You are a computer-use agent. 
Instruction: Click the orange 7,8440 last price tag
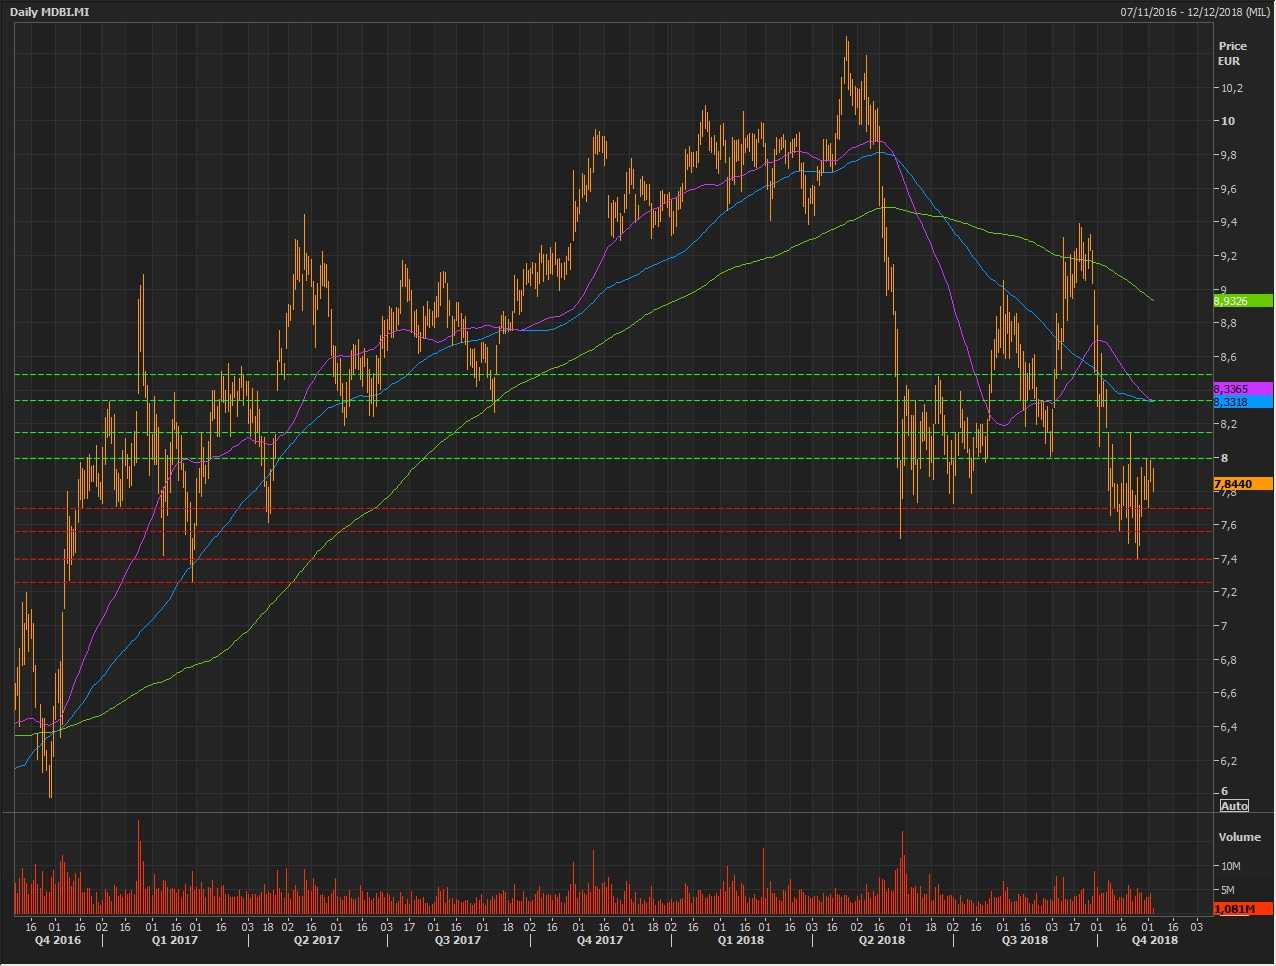pos(1241,484)
